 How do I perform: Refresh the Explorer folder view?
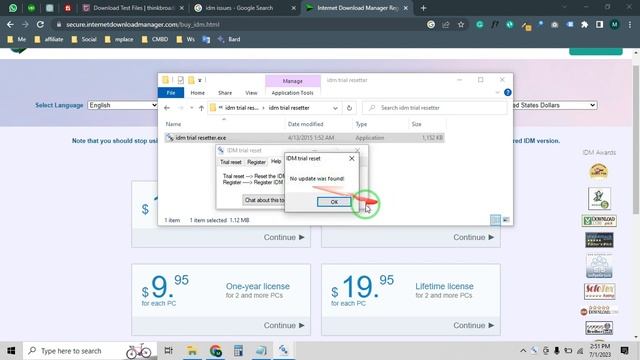pos(349,108)
